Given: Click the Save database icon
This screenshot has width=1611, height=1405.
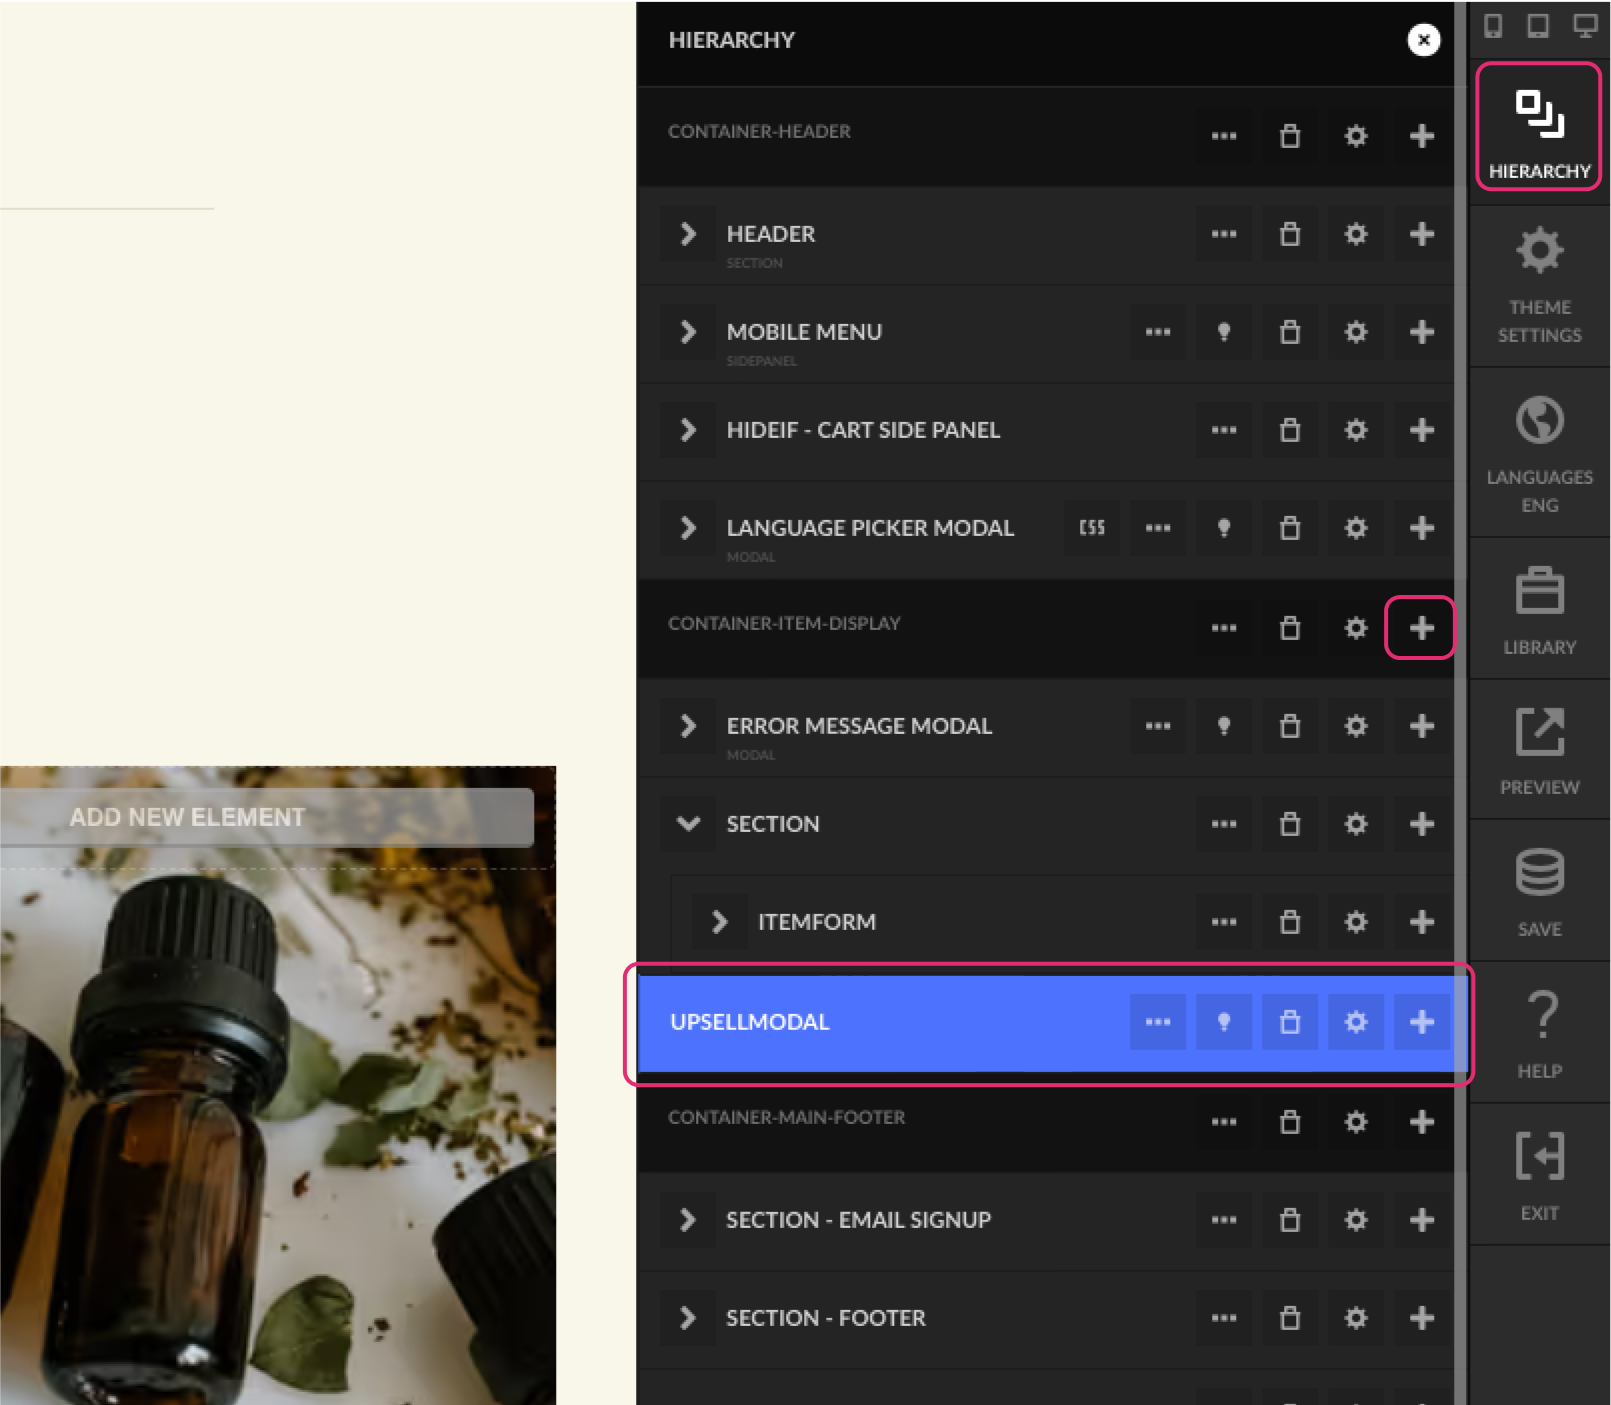Looking at the screenshot, I should [1539, 892].
